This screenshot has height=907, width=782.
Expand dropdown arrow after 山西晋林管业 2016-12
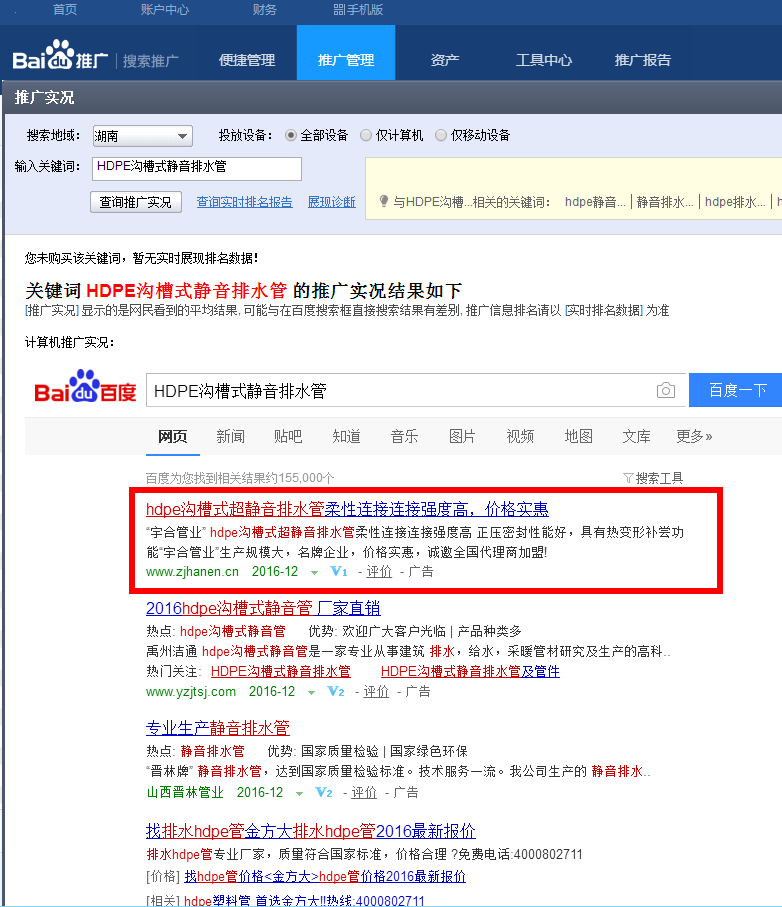coord(299,794)
